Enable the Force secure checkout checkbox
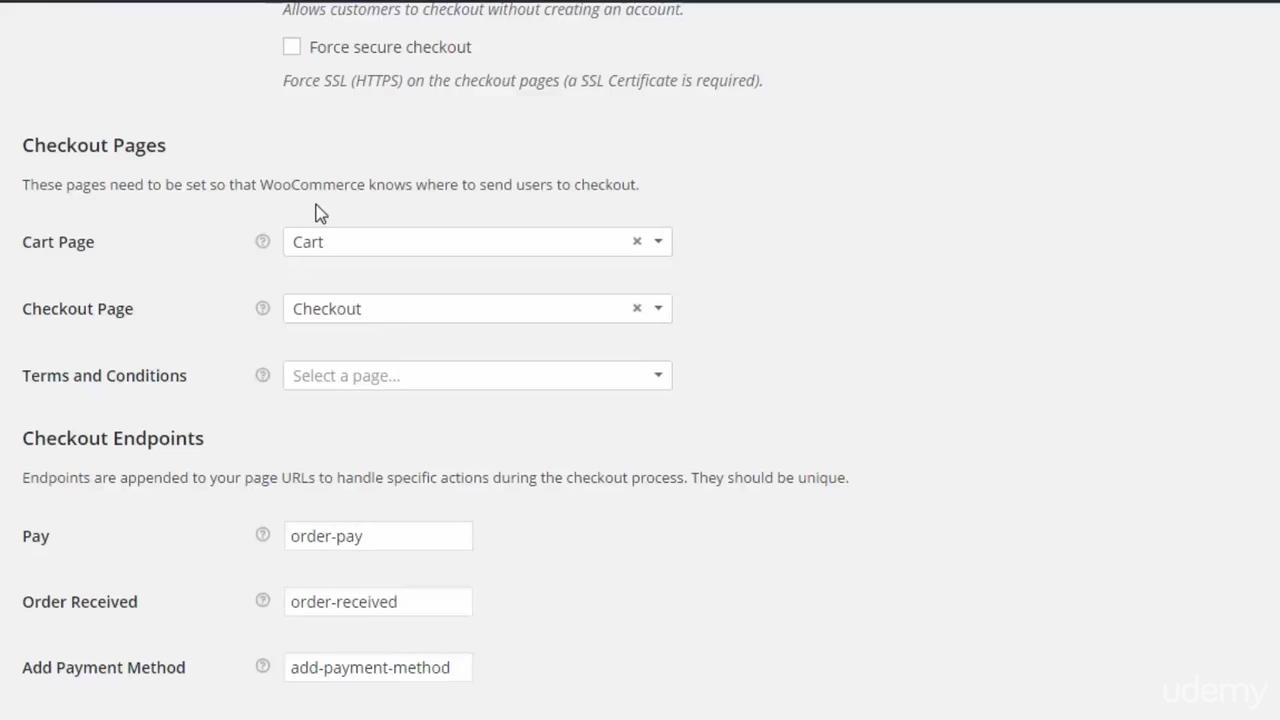Viewport: 1280px width, 720px height. (x=292, y=46)
